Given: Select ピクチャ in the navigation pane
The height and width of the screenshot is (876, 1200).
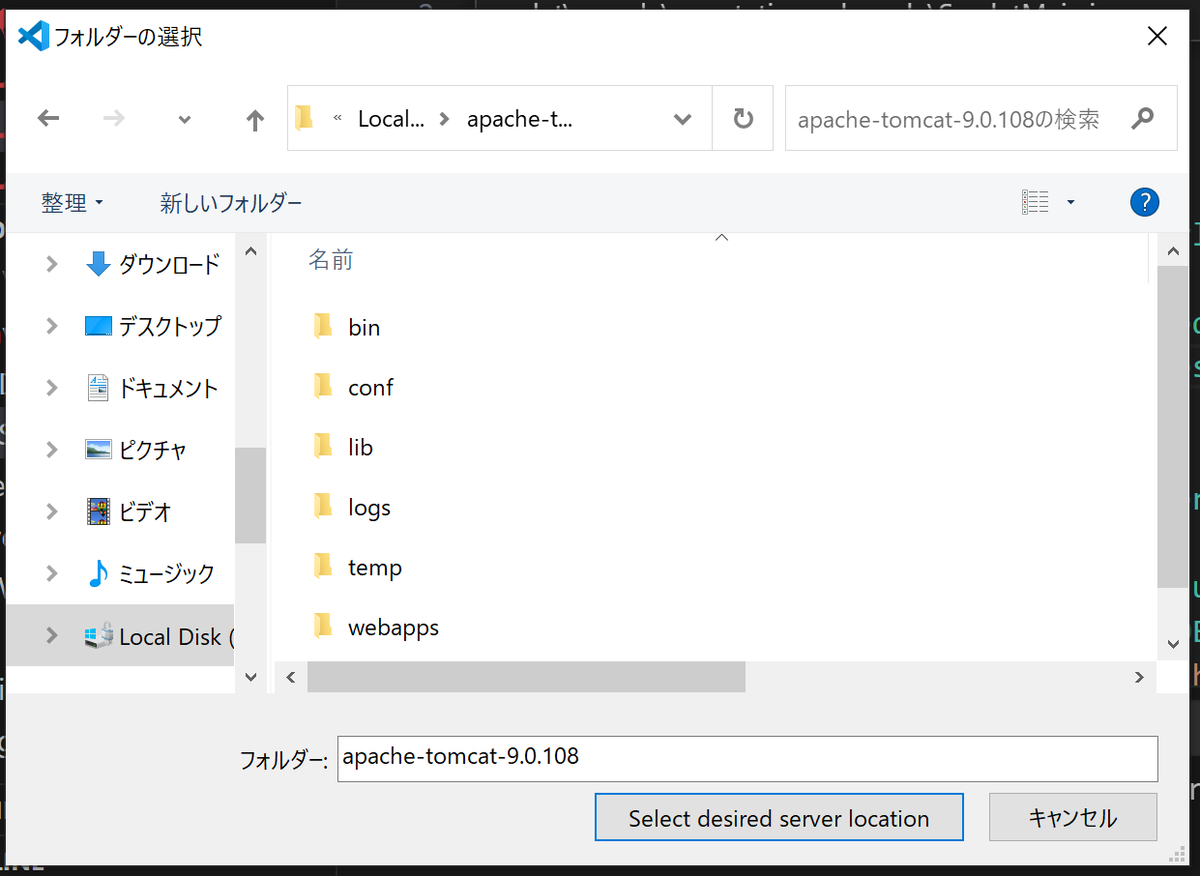Looking at the screenshot, I should click(136, 450).
